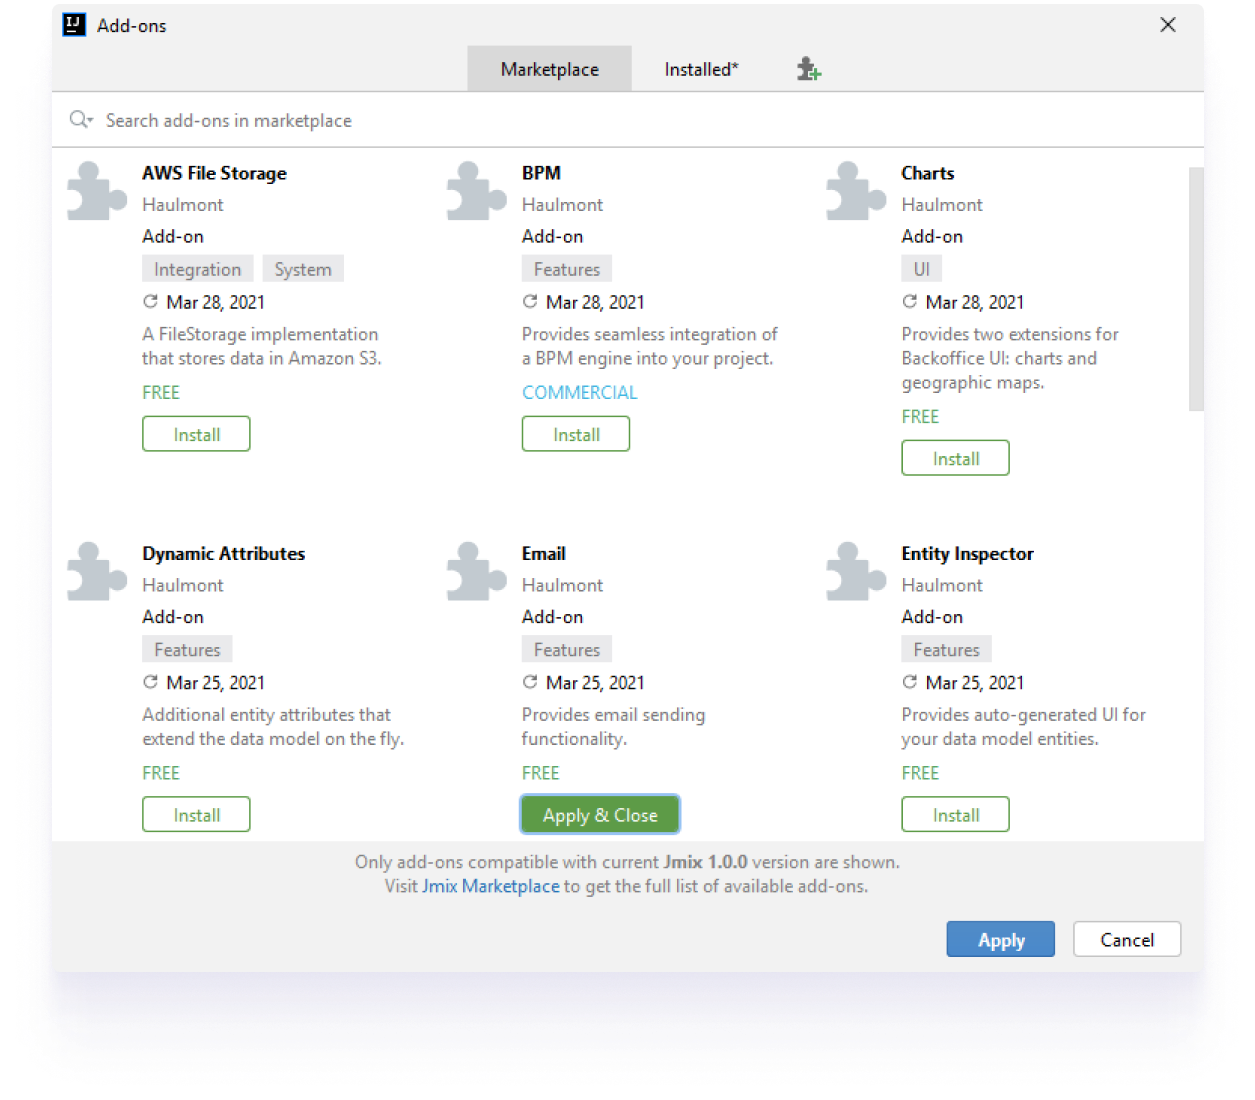Screen dimensions: 1255x1100
Task: Click refresh icon beside AWS File Storage date
Action: click(150, 302)
